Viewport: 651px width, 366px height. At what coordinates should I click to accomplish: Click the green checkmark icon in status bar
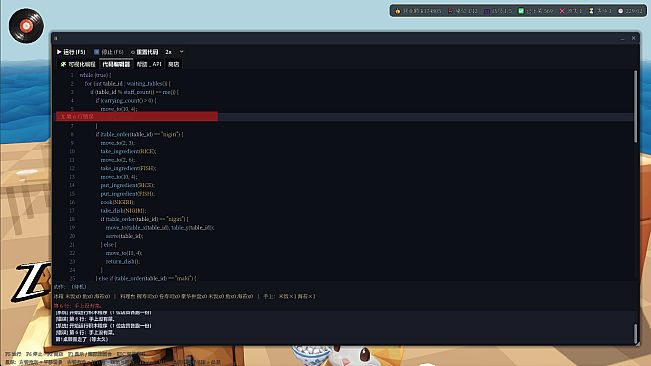521,11
